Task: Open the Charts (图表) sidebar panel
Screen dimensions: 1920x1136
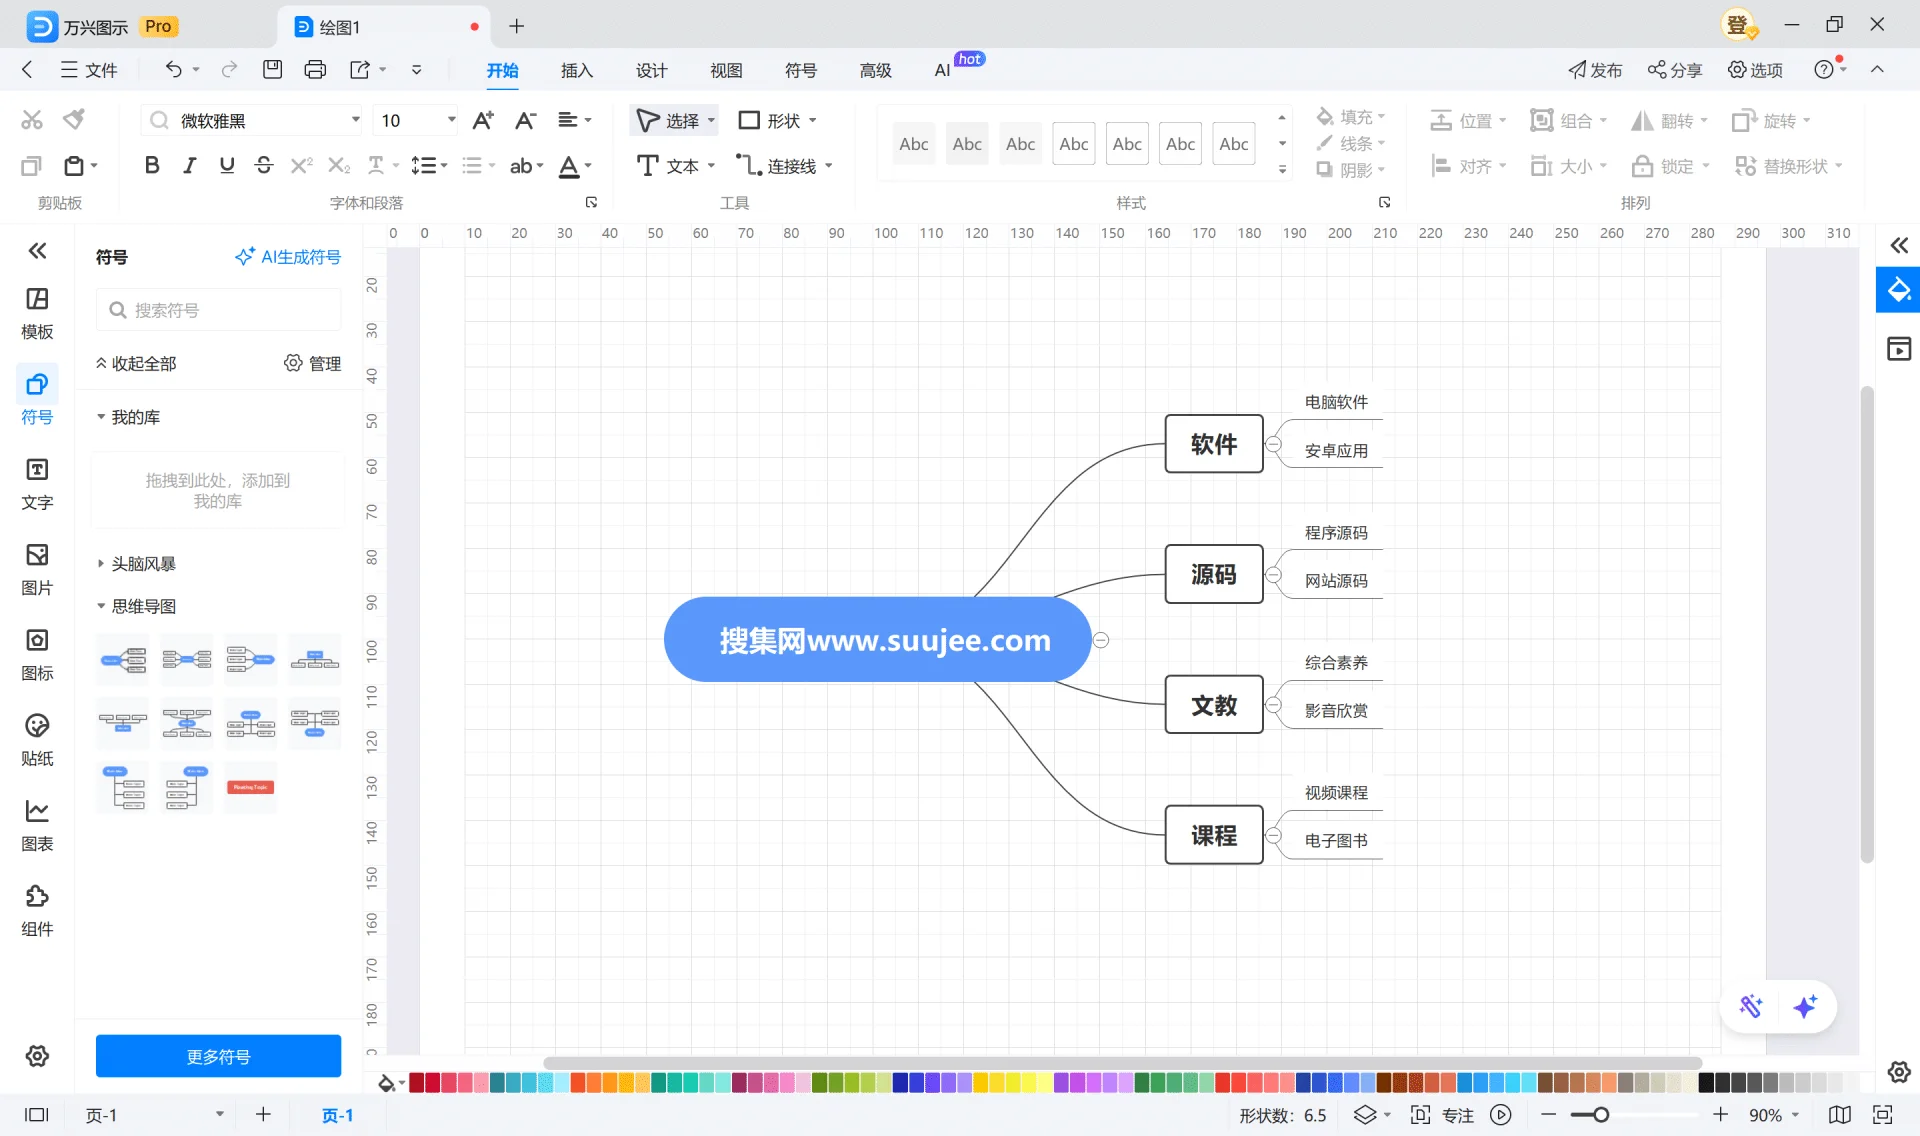Action: tap(37, 824)
